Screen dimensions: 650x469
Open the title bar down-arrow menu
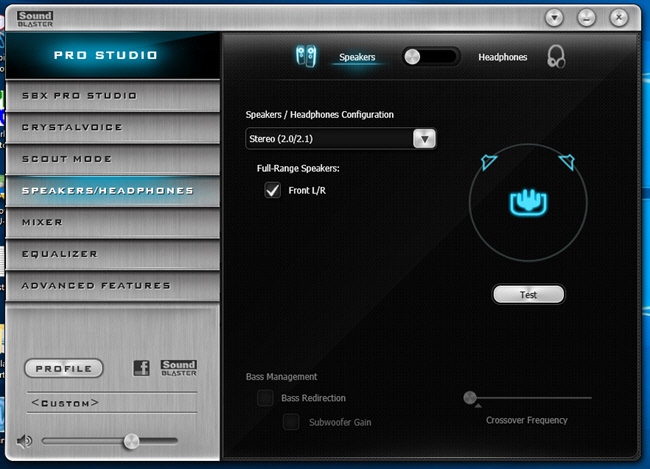tap(555, 17)
